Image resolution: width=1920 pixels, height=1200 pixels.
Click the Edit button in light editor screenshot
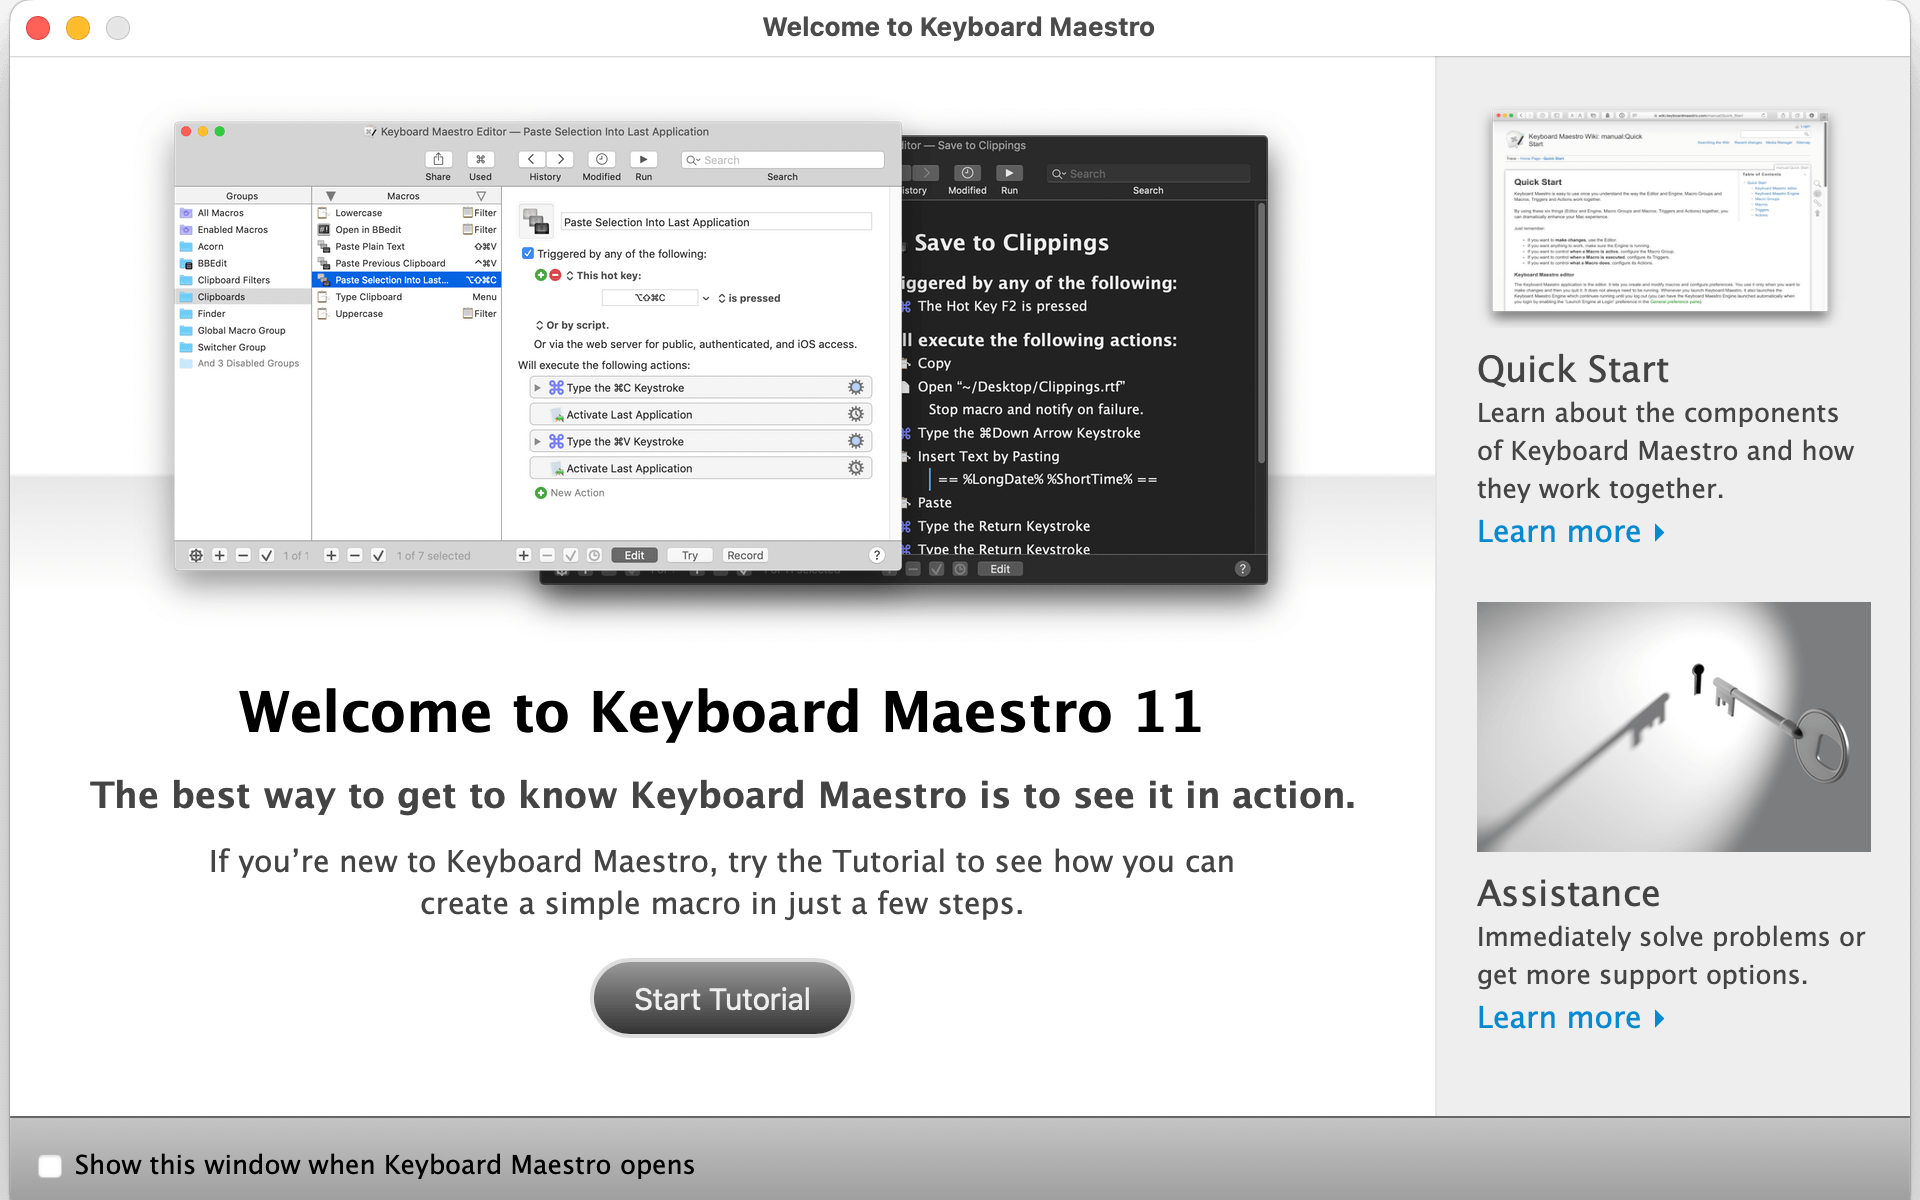(634, 556)
